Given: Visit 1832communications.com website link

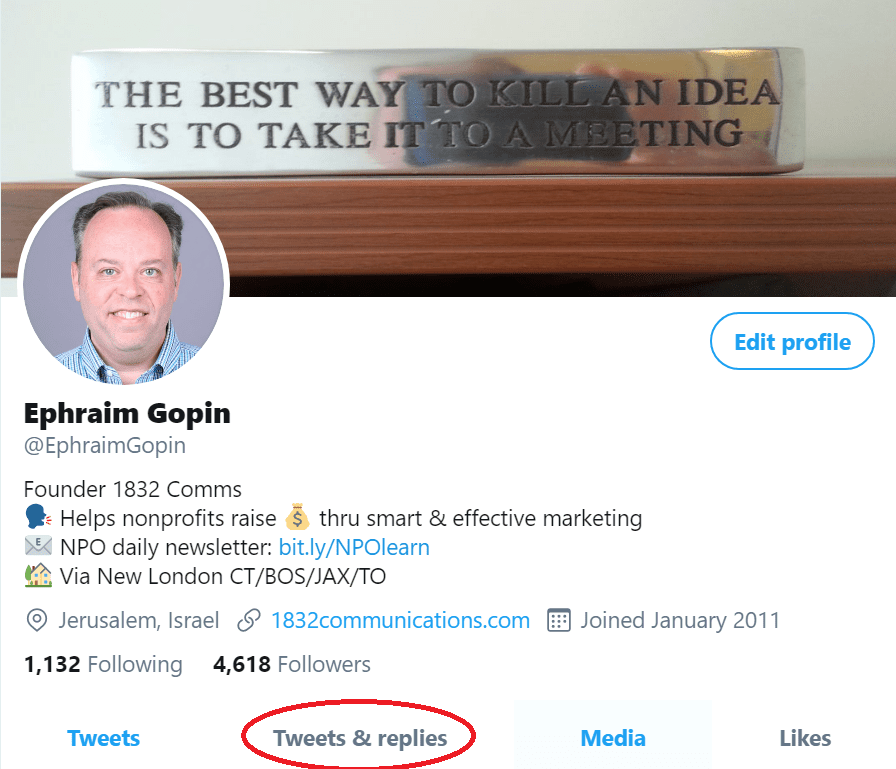Looking at the screenshot, I should point(401,620).
